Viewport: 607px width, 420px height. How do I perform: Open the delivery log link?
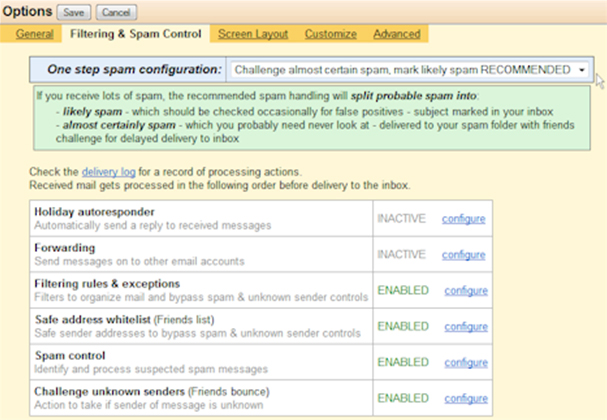click(135, 173)
